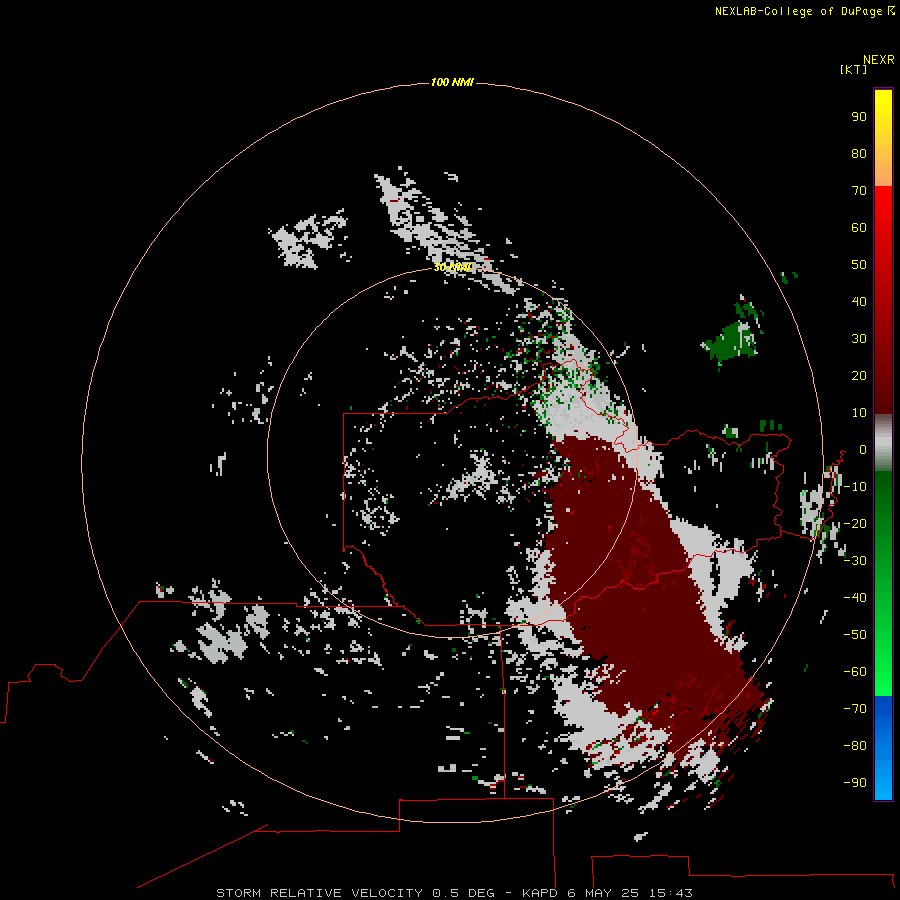The height and width of the screenshot is (900, 900).
Task: Click the -20 value on the velocity scale
Action: 855,524
